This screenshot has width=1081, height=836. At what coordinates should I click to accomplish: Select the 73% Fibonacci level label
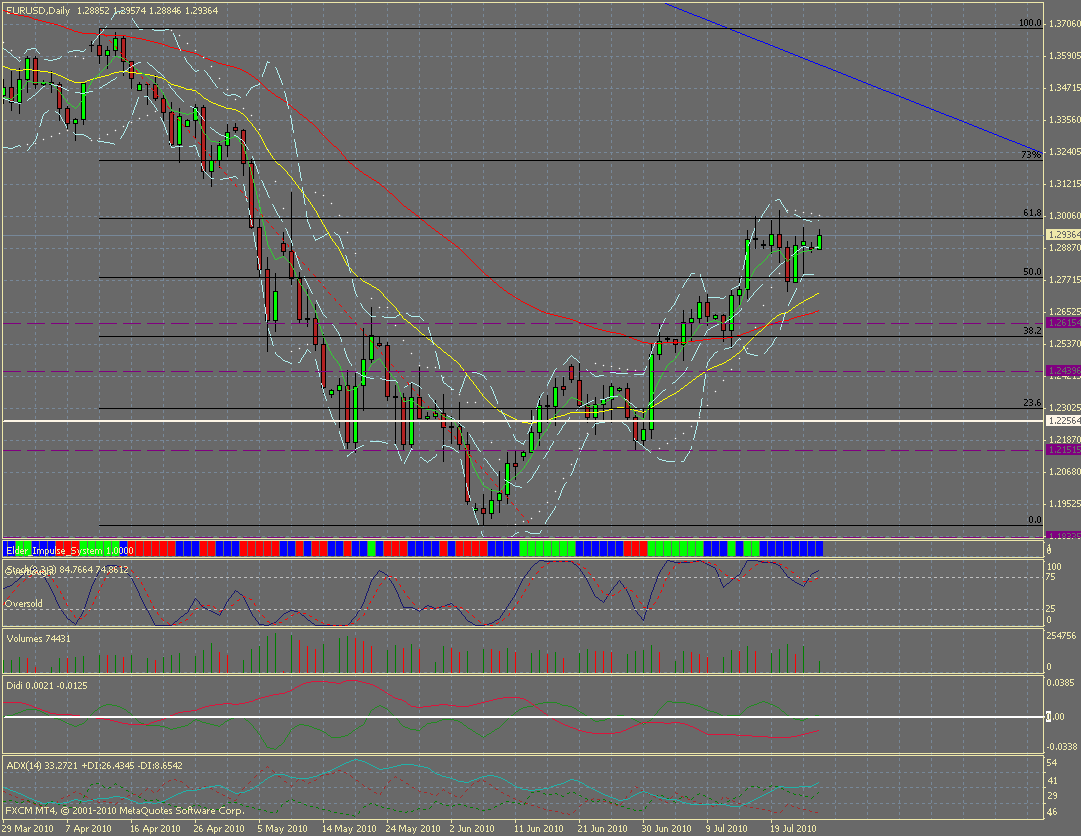pos(1031,155)
